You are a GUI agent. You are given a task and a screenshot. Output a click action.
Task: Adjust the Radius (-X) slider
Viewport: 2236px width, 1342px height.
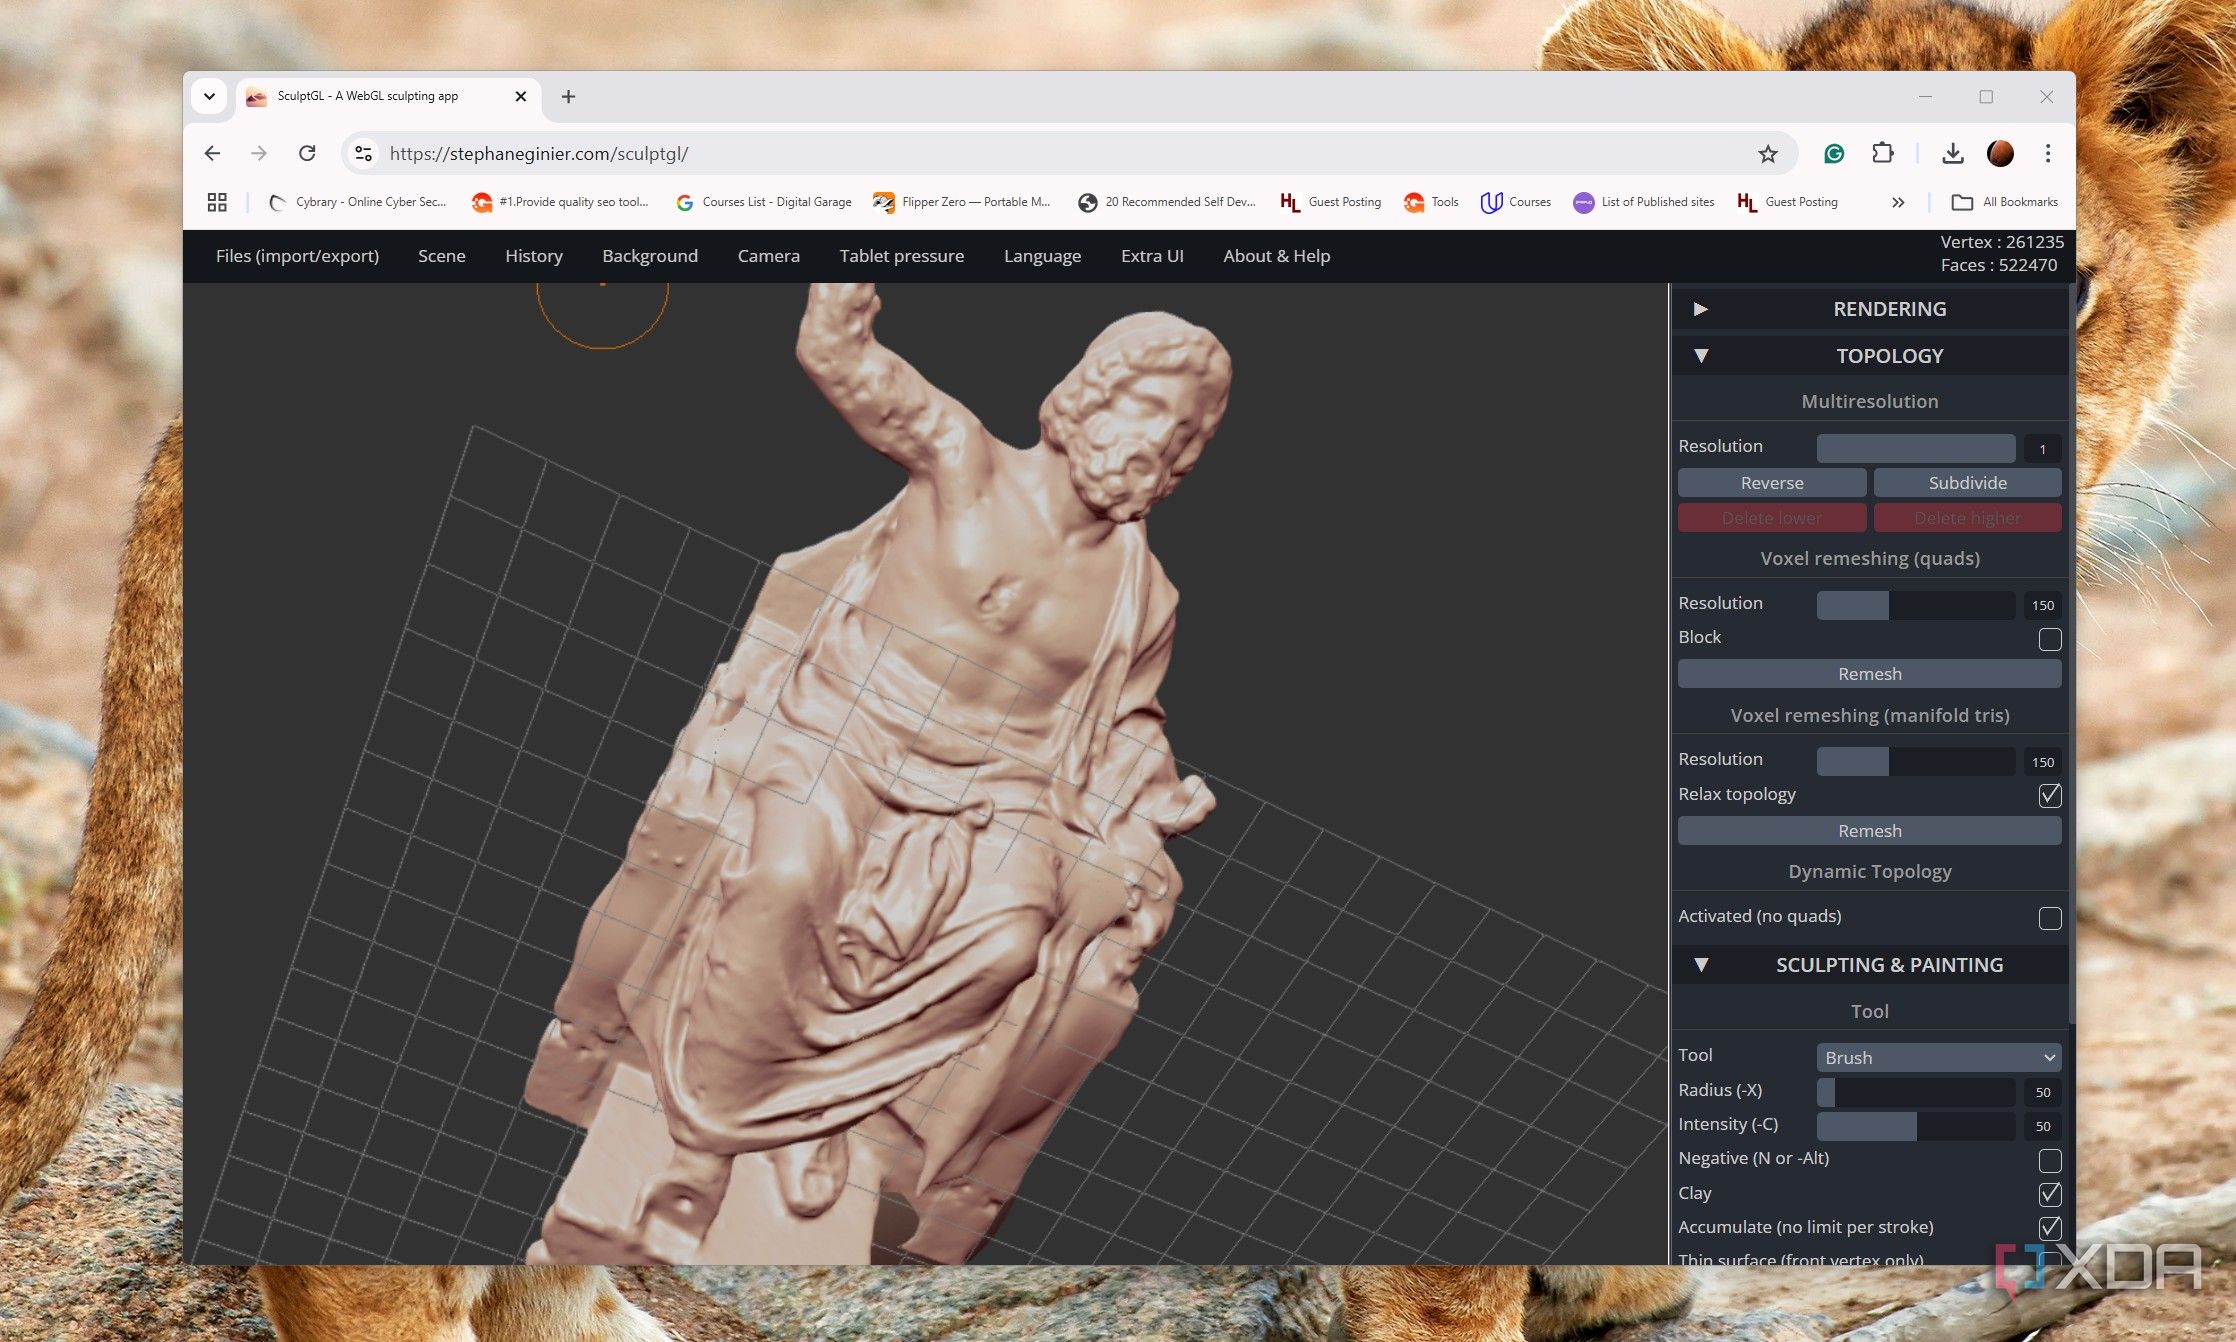click(x=1915, y=1091)
